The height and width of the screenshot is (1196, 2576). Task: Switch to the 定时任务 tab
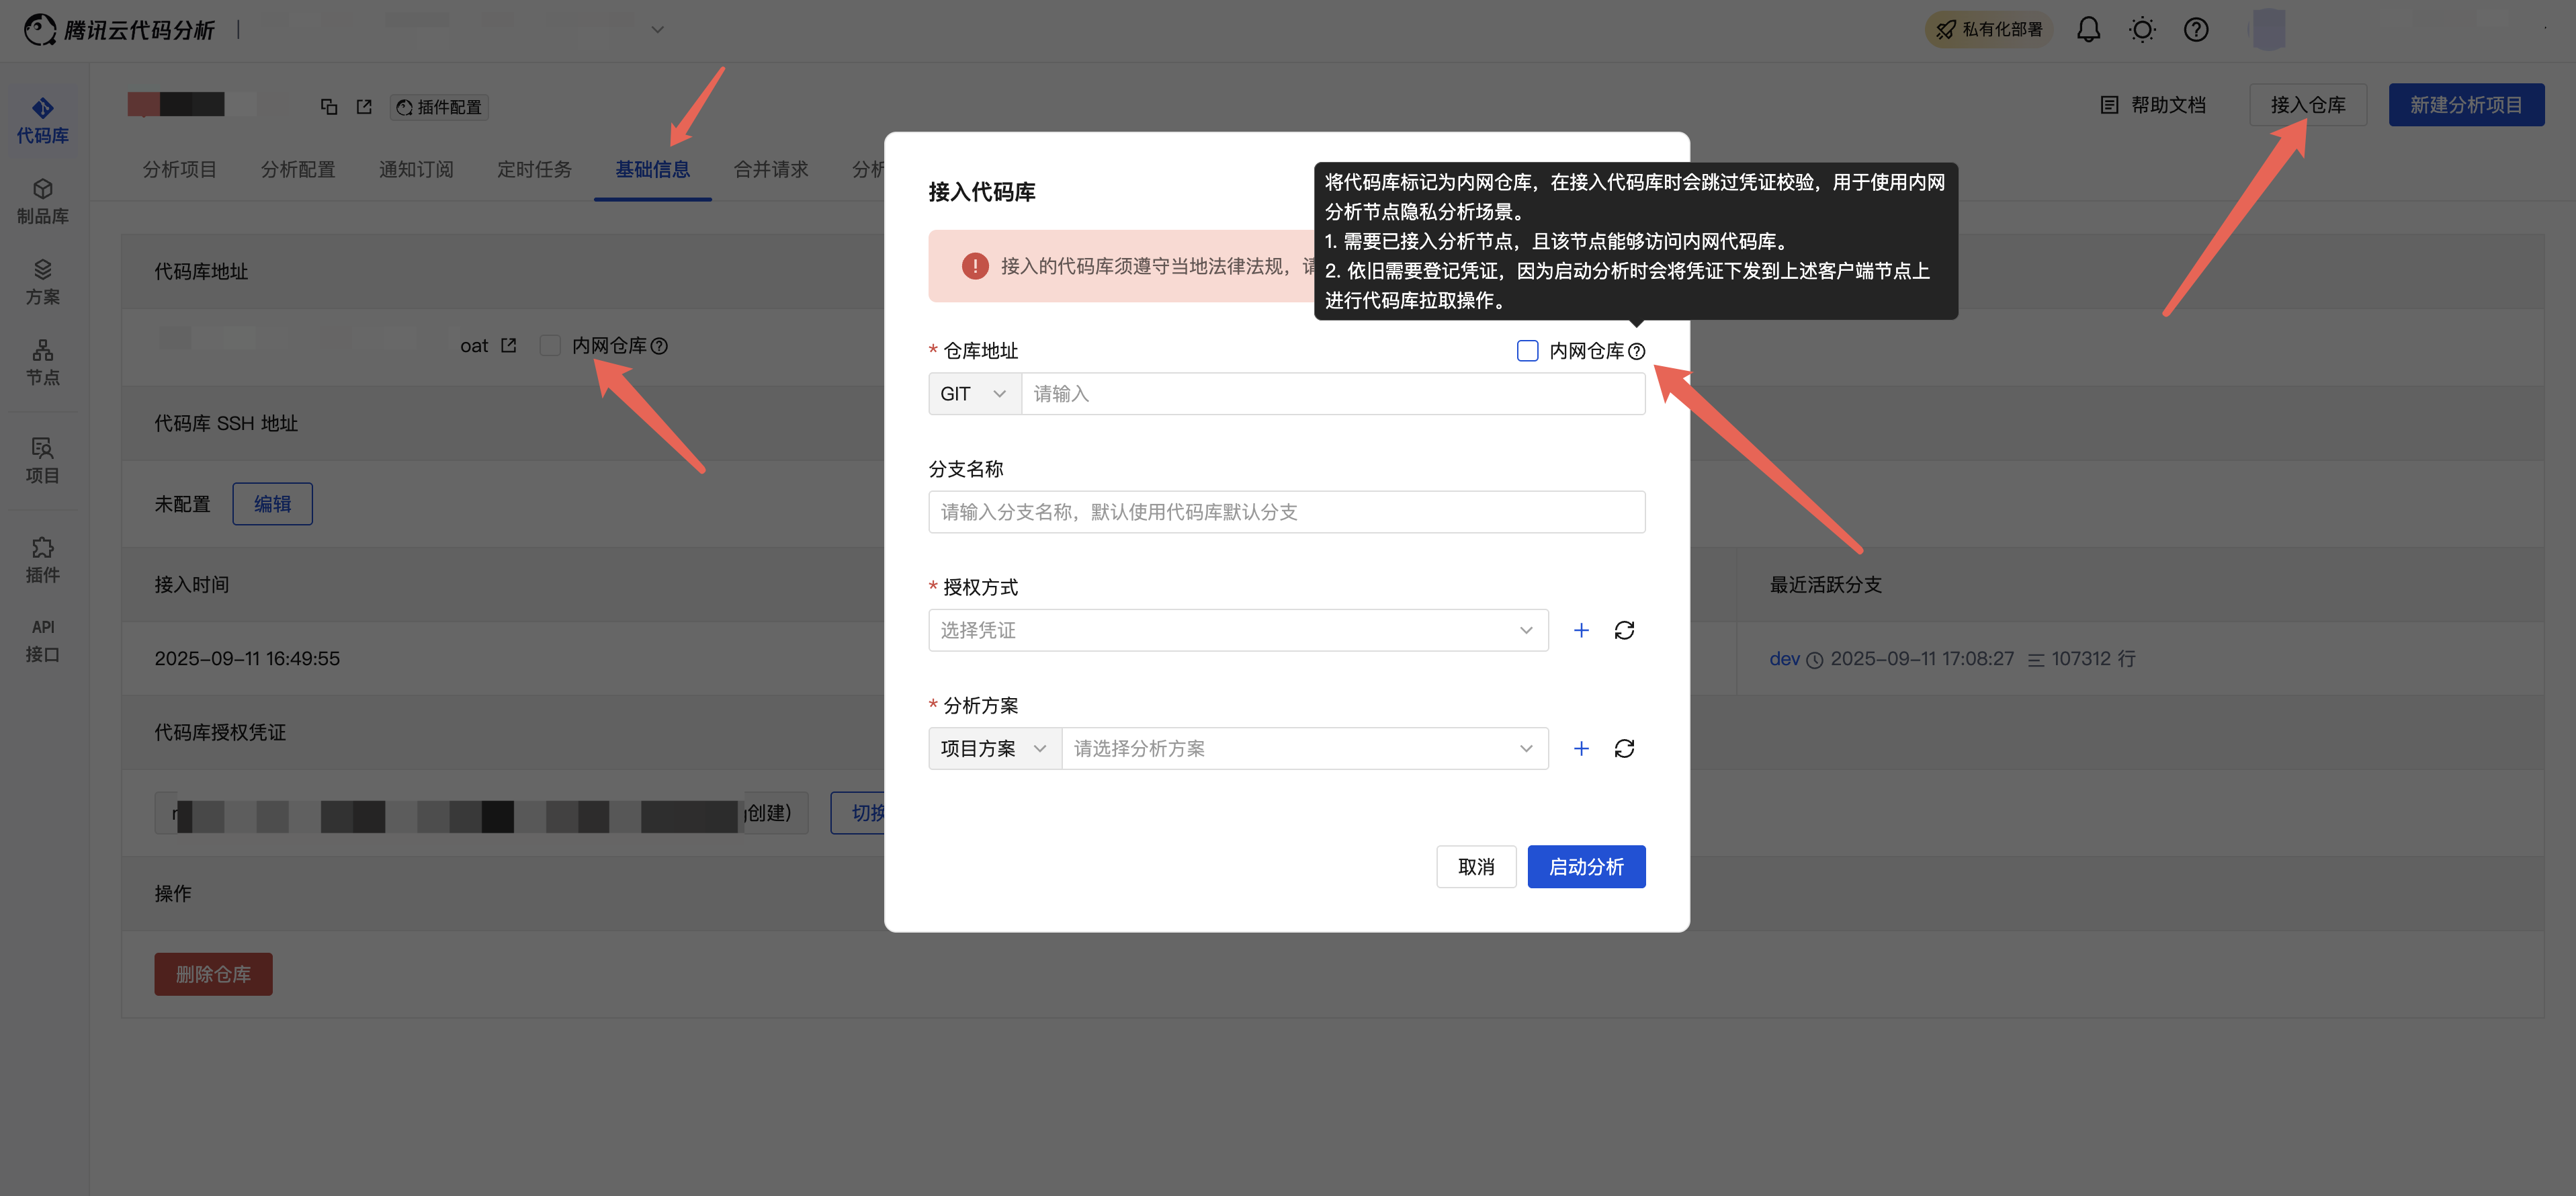coord(534,169)
